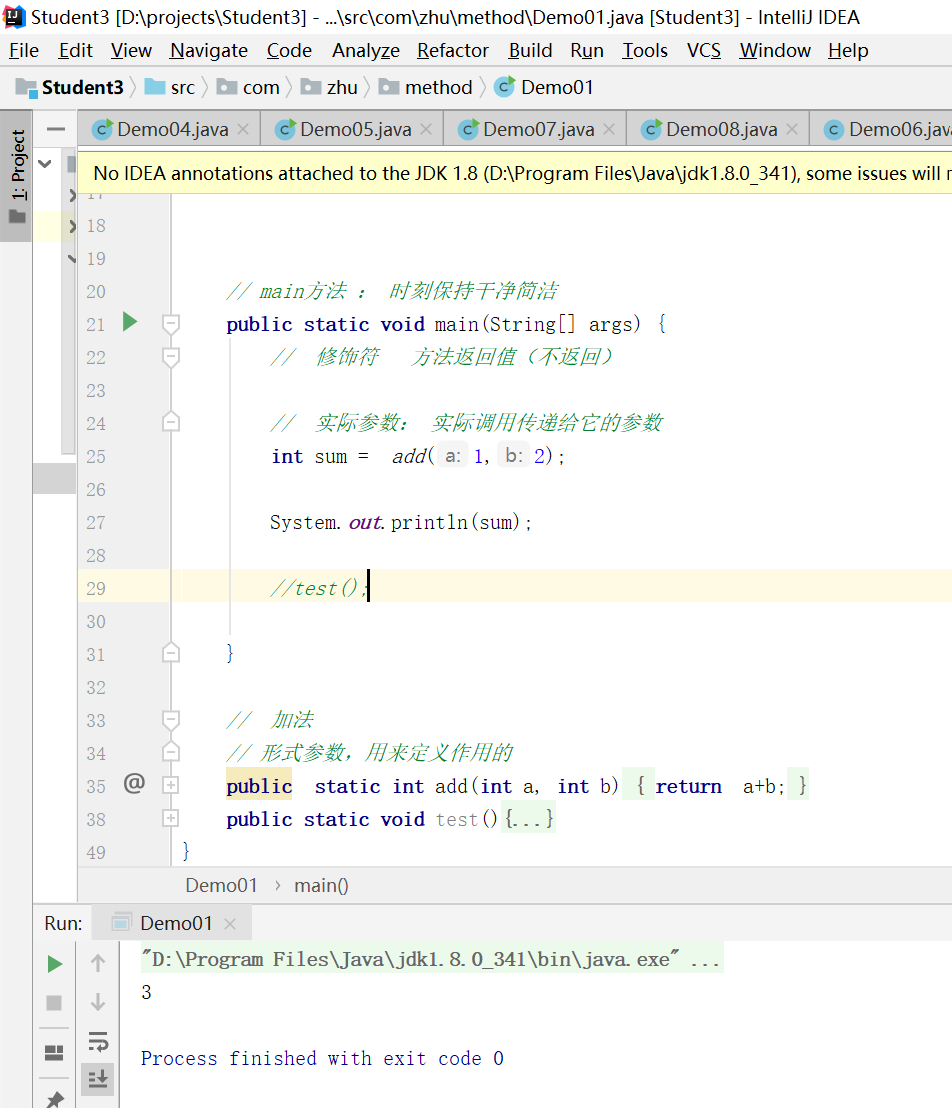Screen dimensions: 952x1108
Task: Open the Edit menu
Action: [x=76, y=51]
